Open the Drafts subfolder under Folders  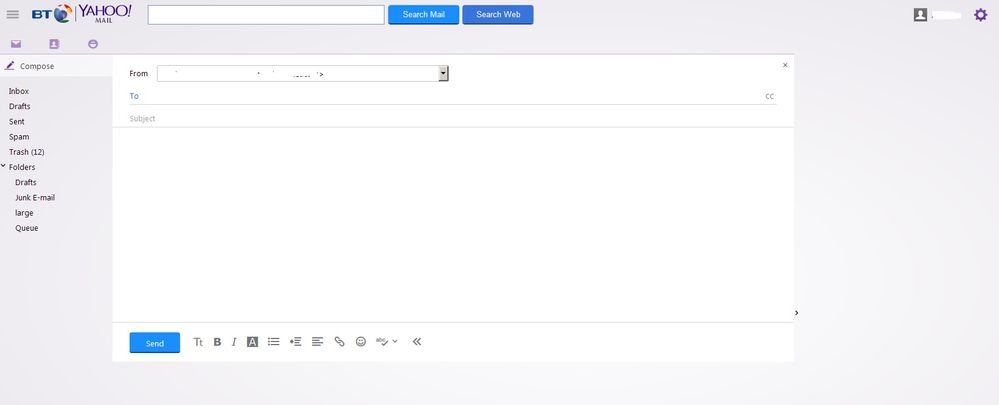pos(26,182)
